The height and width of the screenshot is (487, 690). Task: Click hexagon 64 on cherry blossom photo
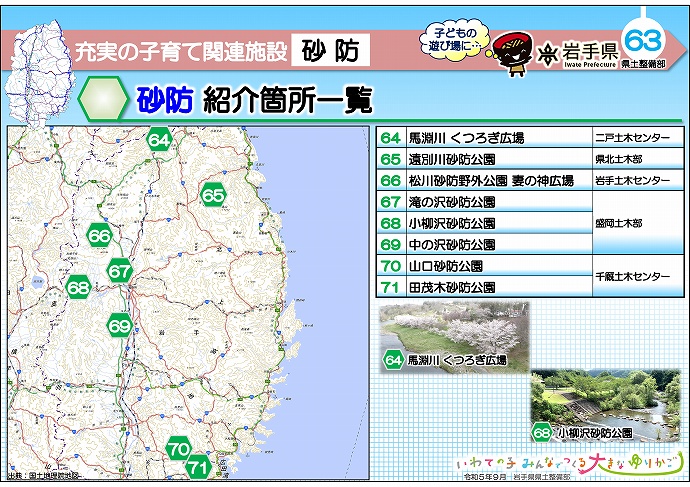click(x=393, y=360)
